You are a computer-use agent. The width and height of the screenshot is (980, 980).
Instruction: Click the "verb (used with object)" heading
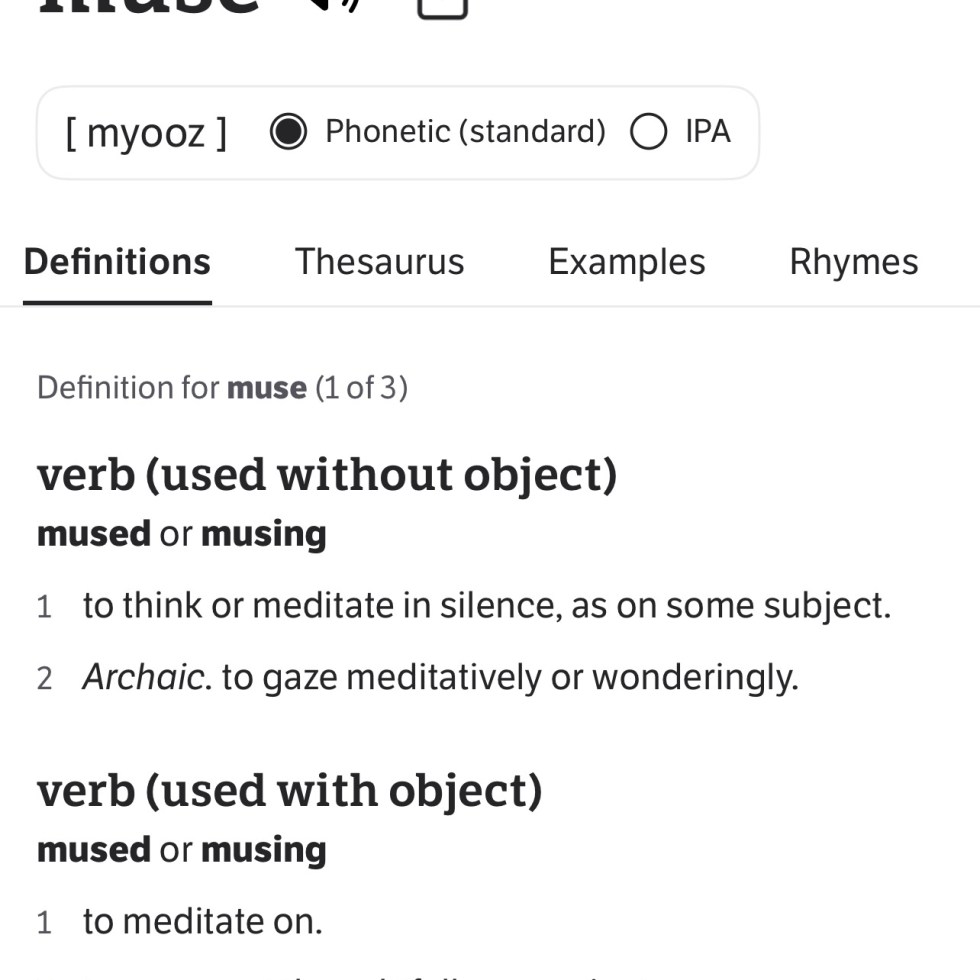click(289, 790)
